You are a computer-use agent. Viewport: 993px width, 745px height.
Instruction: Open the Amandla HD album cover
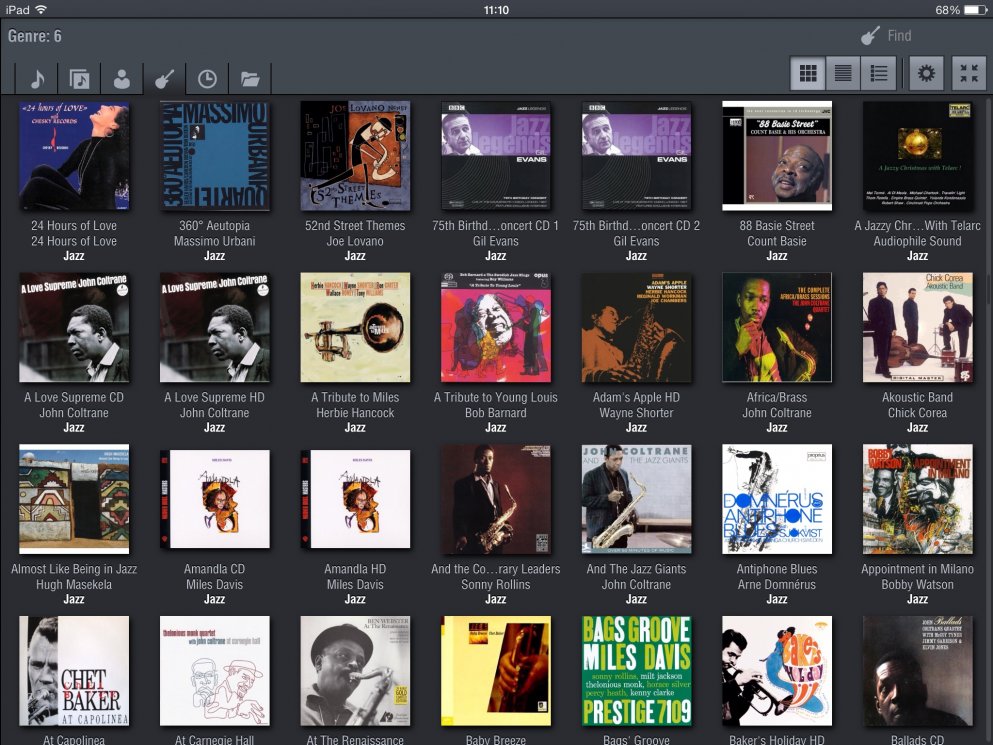pyautogui.click(x=355, y=499)
